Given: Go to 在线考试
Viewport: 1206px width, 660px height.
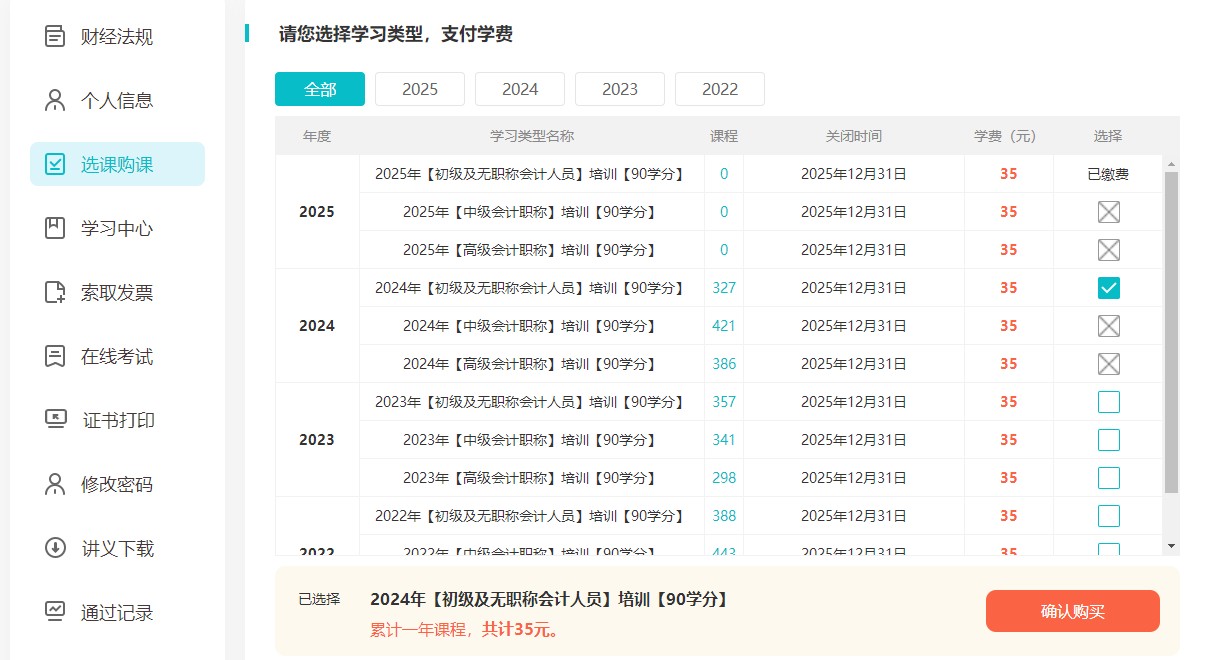Looking at the screenshot, I should 117,357.
